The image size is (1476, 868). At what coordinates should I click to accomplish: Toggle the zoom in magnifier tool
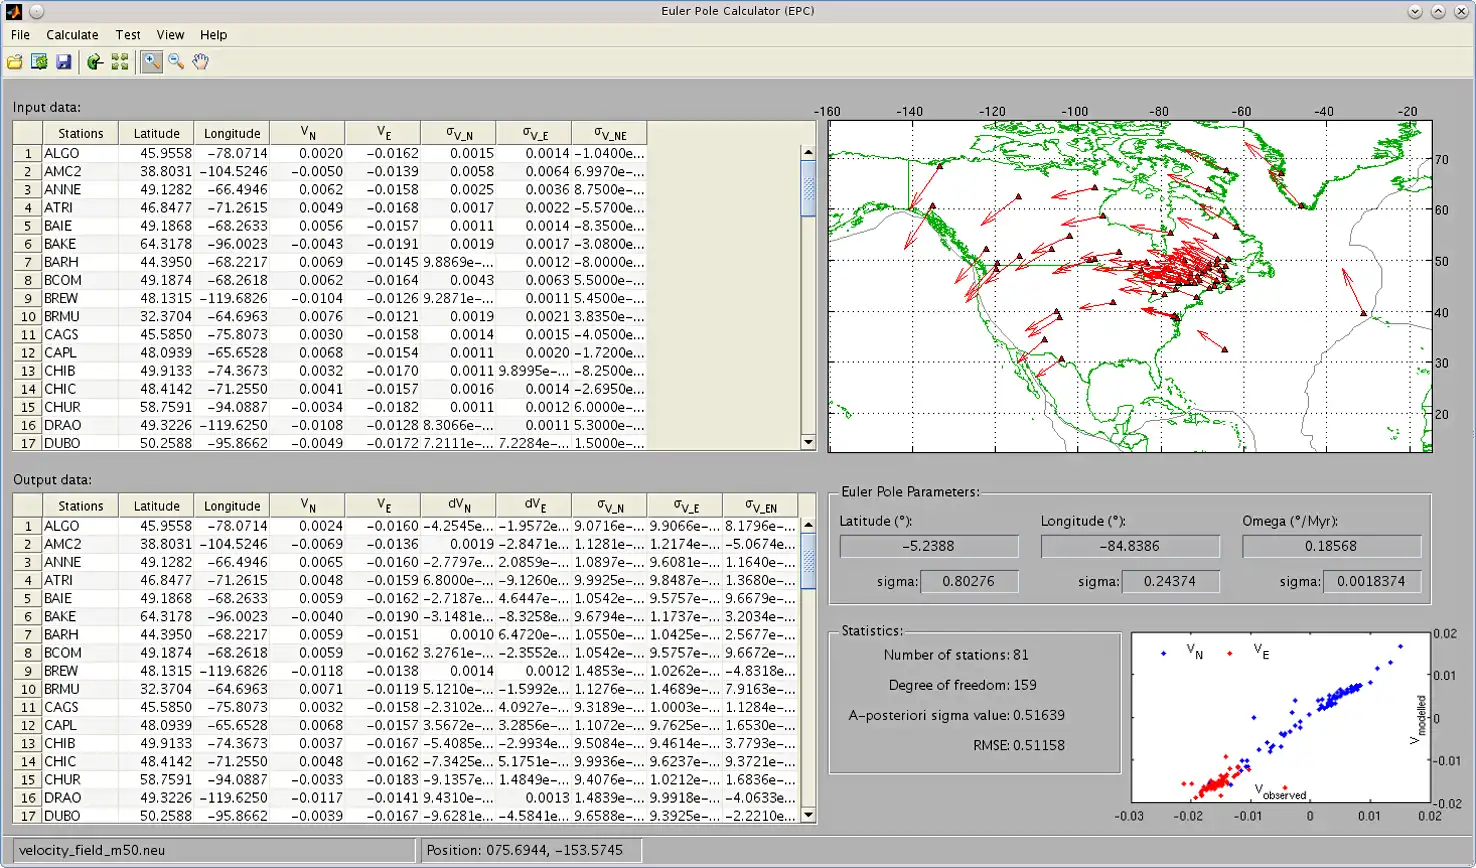[151, 62]
